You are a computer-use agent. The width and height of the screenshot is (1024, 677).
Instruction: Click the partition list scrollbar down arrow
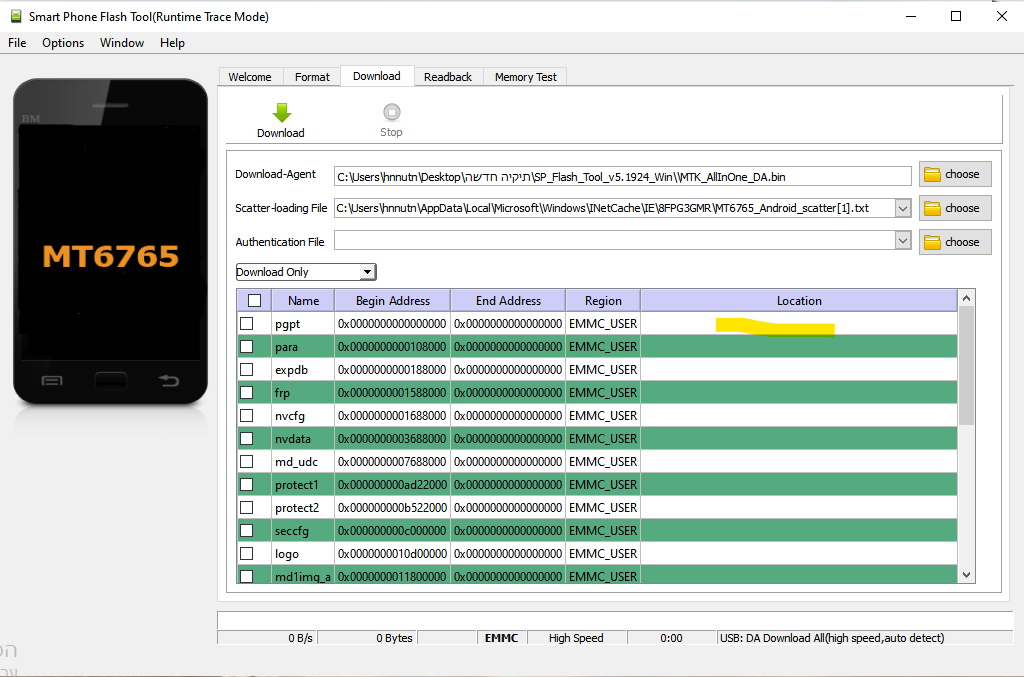tap(966, 575)
